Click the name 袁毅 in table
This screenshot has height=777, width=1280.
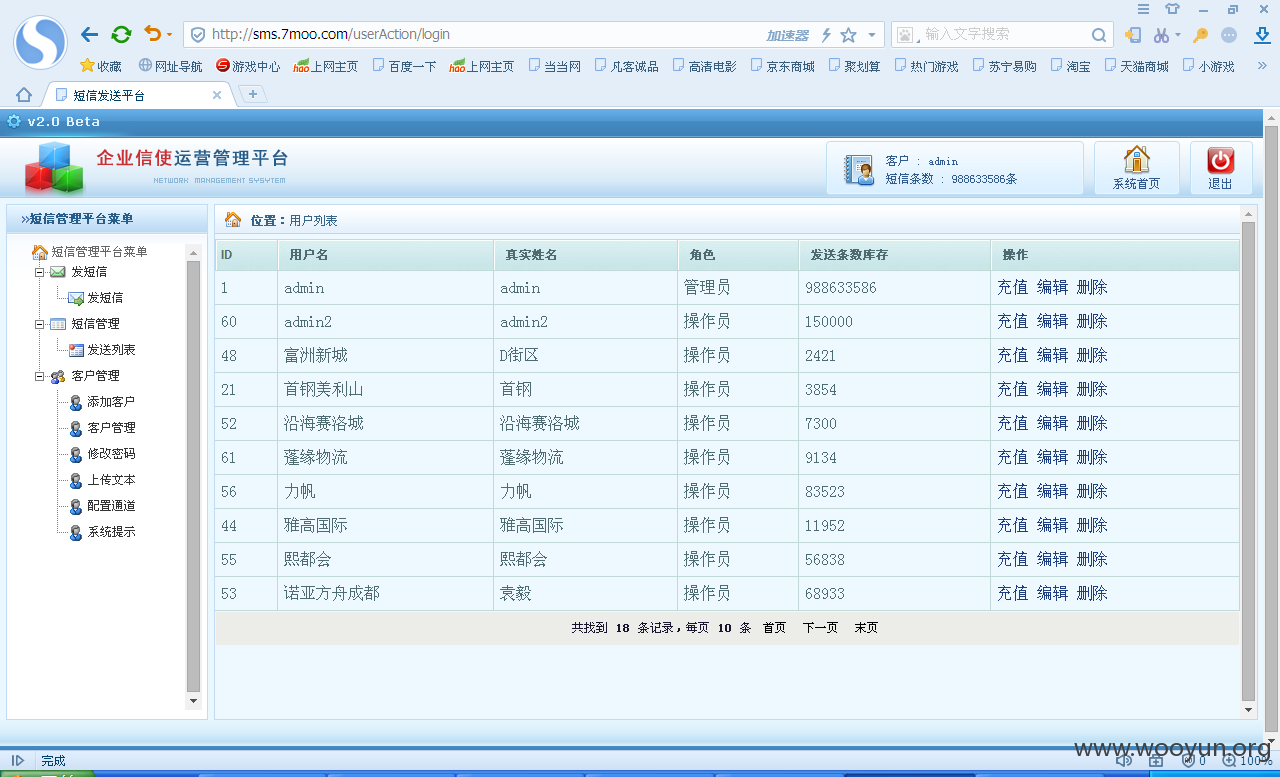coord(515,594)
